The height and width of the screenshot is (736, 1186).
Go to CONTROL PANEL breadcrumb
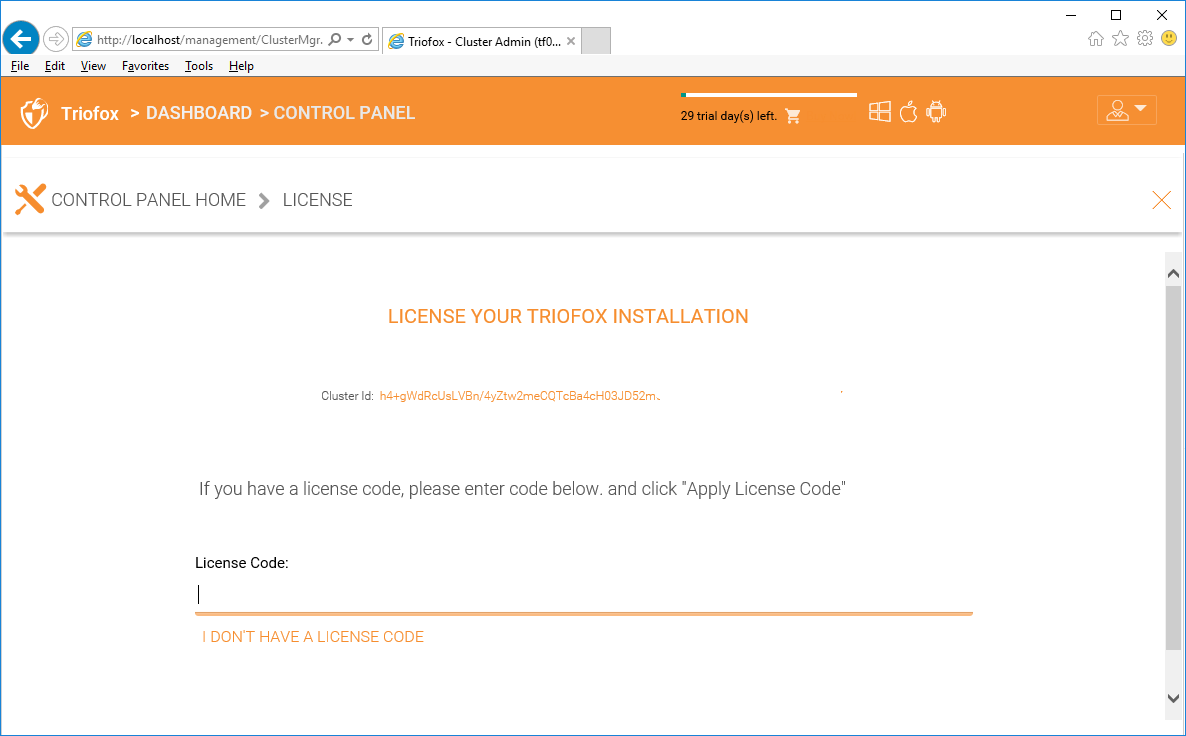(x=344, y=113)
